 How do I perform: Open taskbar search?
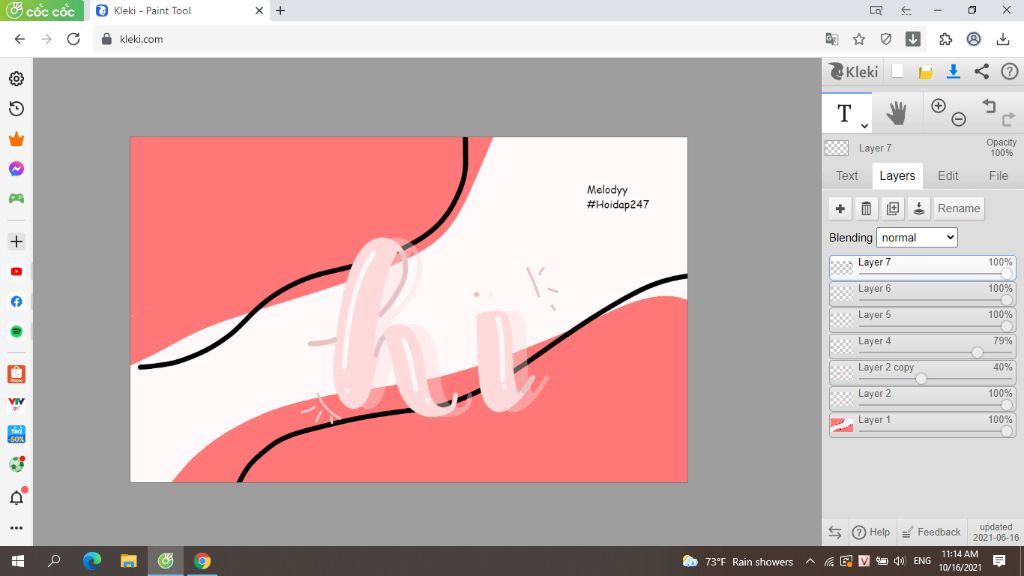coord(54,561)
